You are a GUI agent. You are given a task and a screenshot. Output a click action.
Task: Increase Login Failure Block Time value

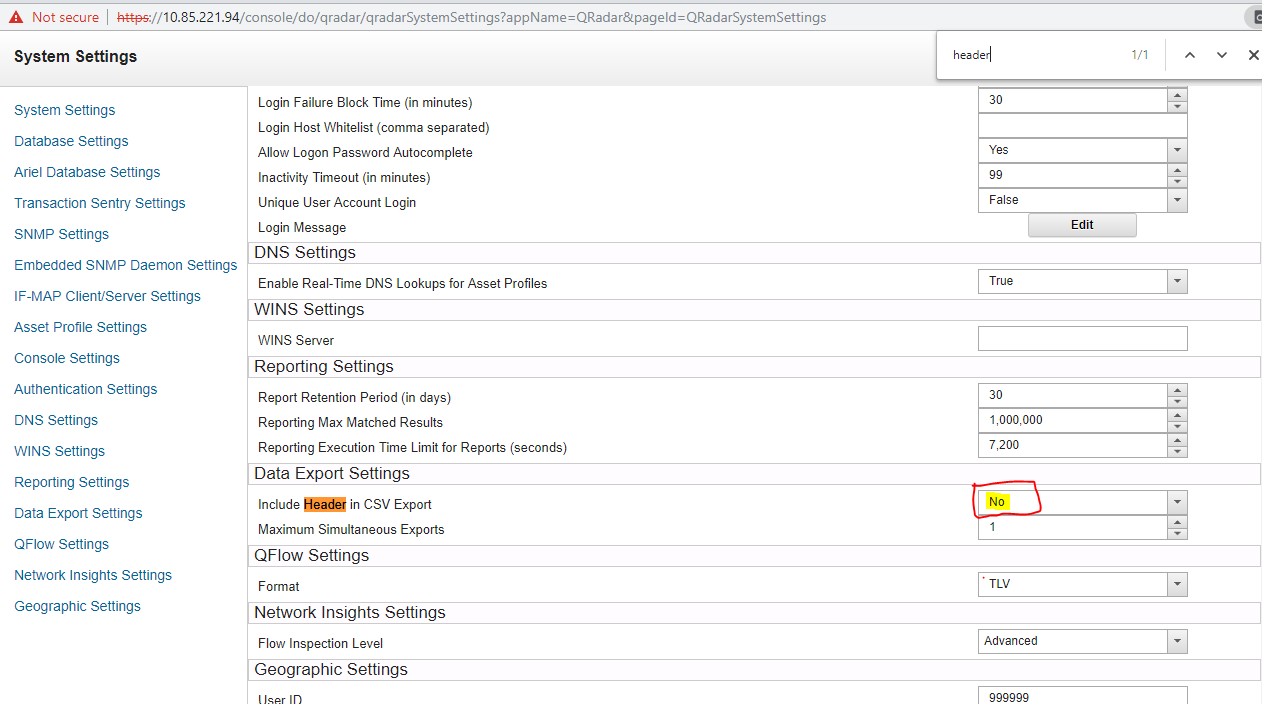tap(1177, 95)
